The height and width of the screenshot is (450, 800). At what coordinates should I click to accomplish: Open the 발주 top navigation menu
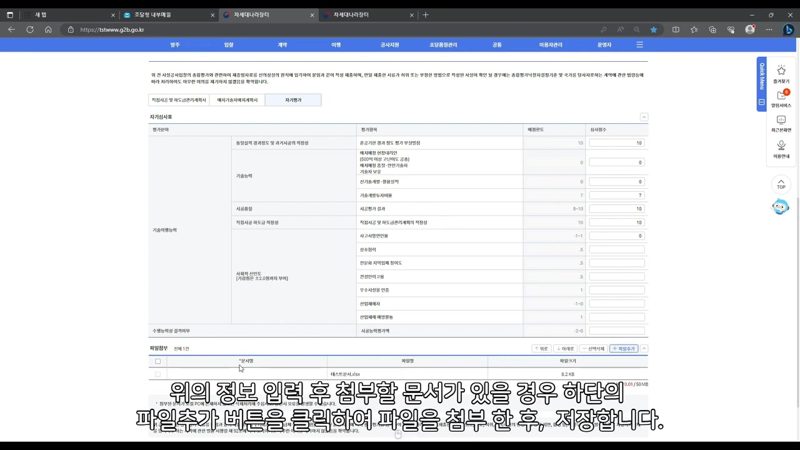[x=175, y=45]
